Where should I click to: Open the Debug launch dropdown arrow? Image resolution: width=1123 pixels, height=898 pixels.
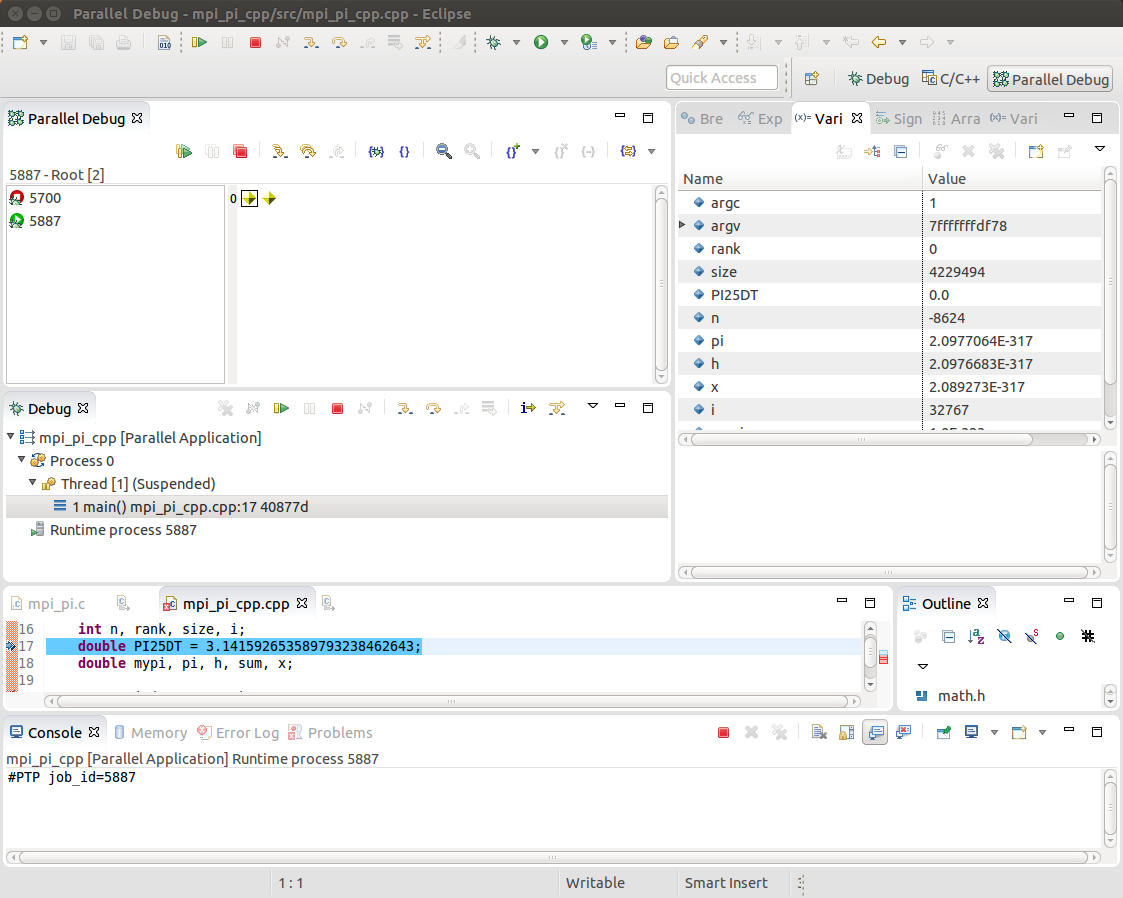point(516,42)
